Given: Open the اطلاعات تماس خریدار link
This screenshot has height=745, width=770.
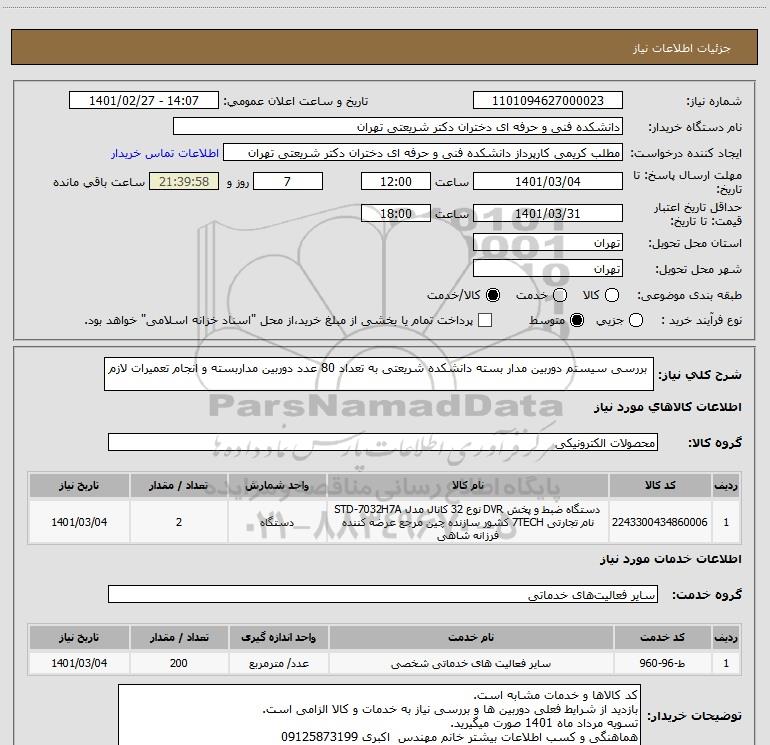Looking at the screenshot, I should point(165,153).
